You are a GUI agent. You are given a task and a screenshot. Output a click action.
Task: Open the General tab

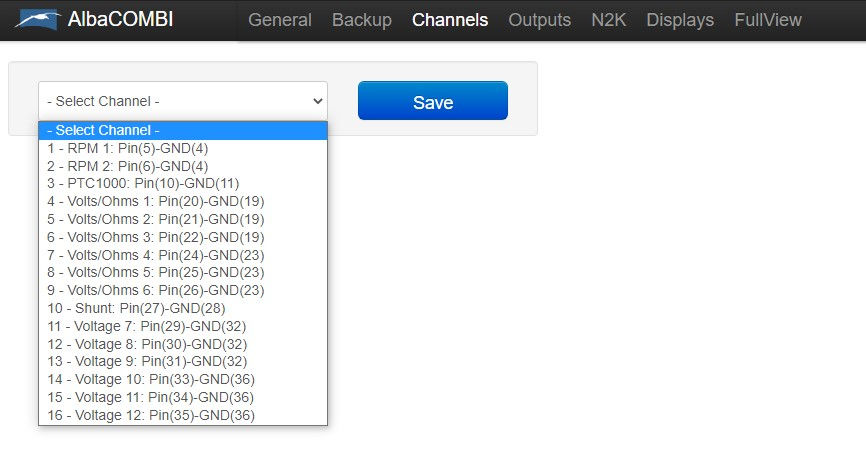[279, 20]
